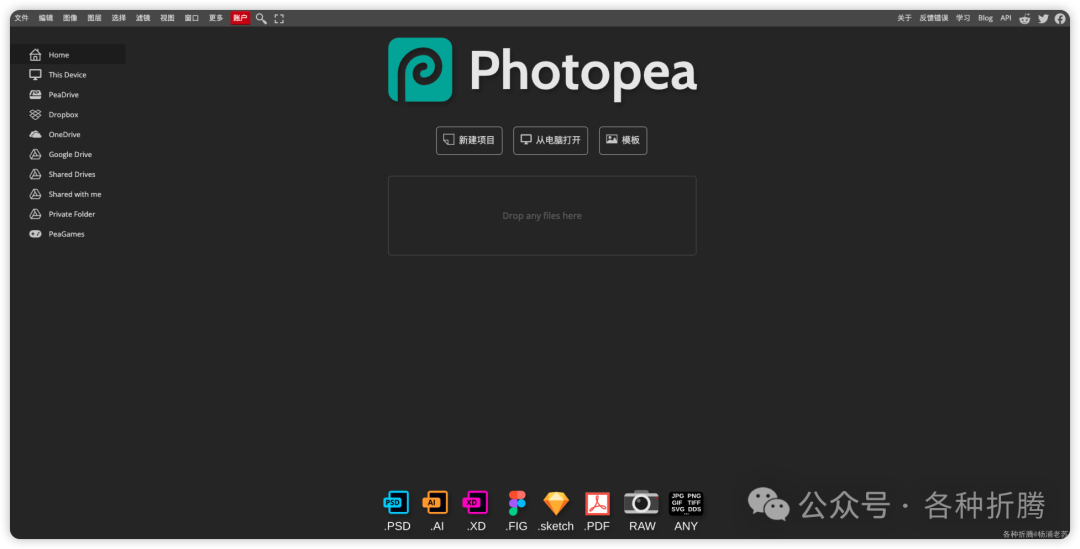Open the 文件 (File) menu
This screenshot has height=549, width=1080.
pyautogui.click(x=22, y=19)
